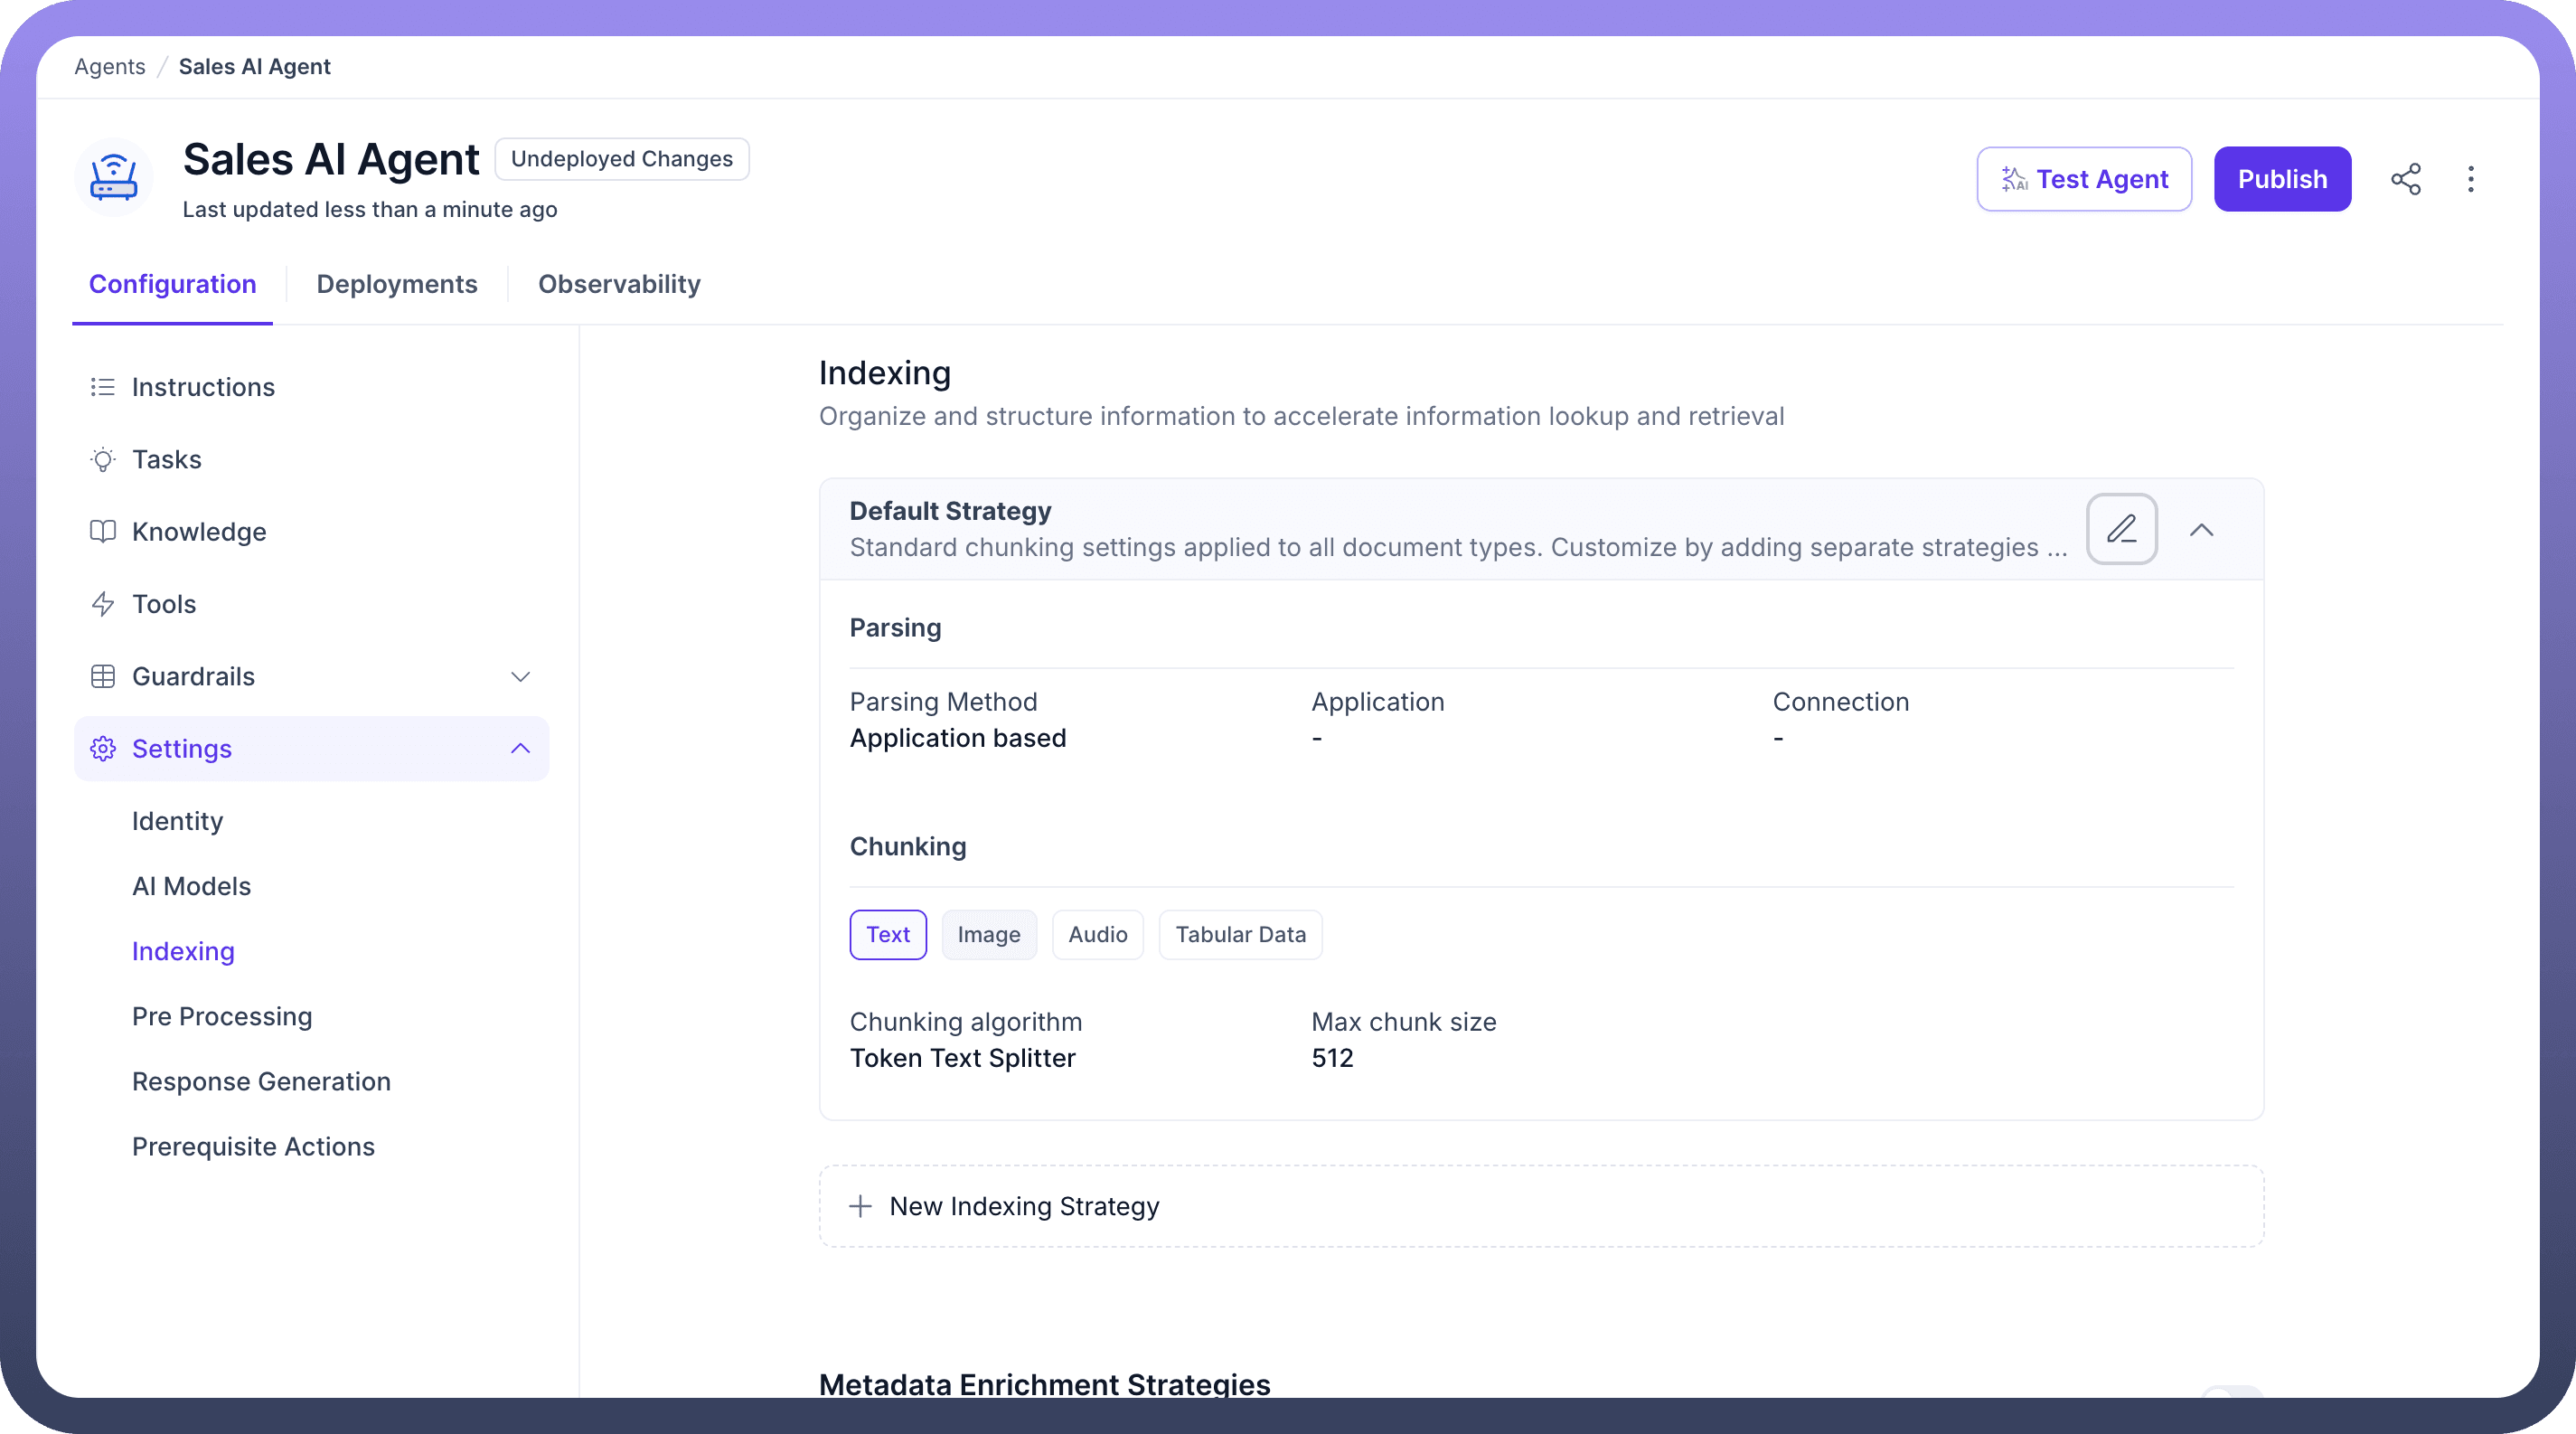Click the Tasks lightbulb icon
The image size is (2576, 1434).
102,460
